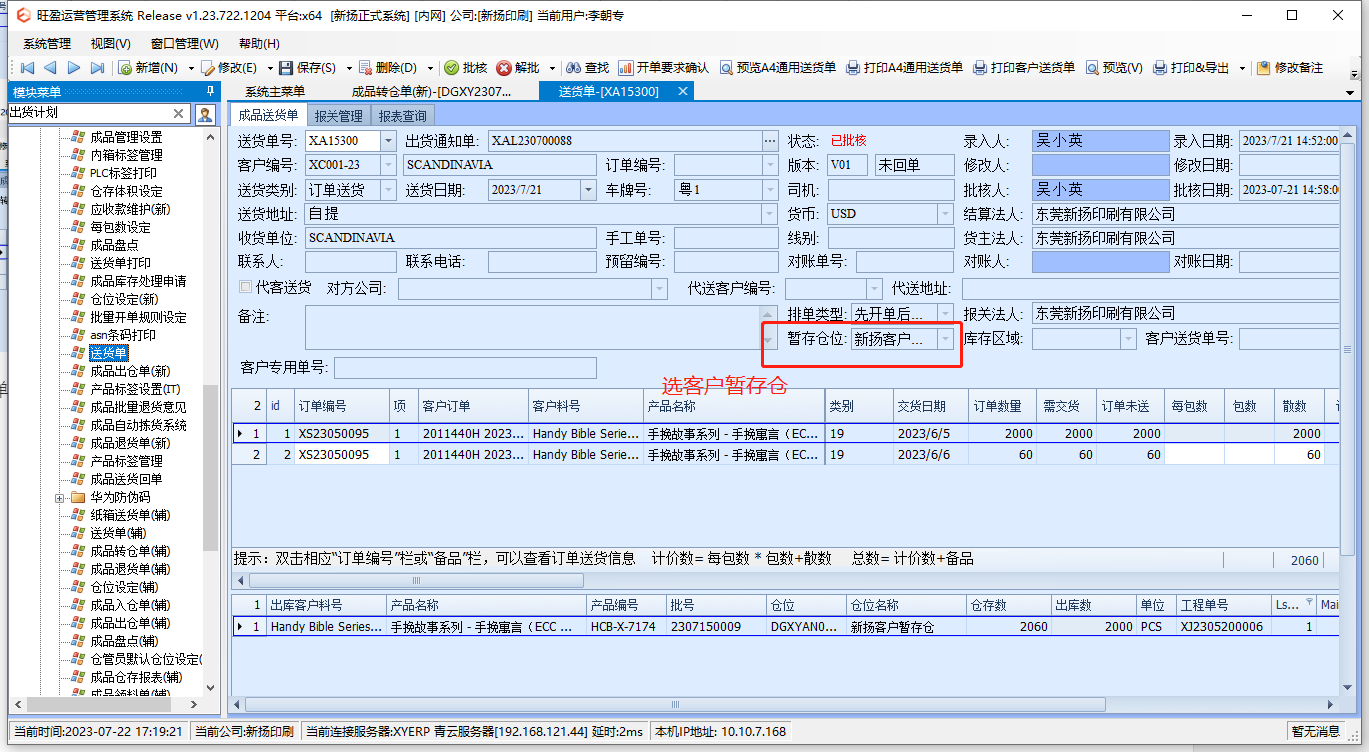Click 预览A4通用送货单 preview button
Viewport: 1369px width, 752px height.
tap(778, 68)
